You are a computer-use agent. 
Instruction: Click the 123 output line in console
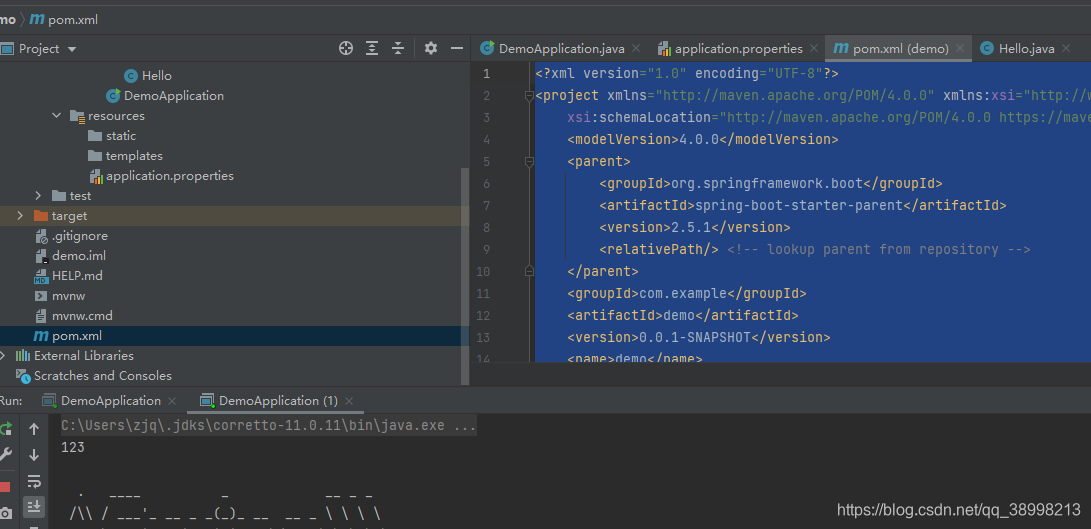pyautogui.click(x=73, y=448)
